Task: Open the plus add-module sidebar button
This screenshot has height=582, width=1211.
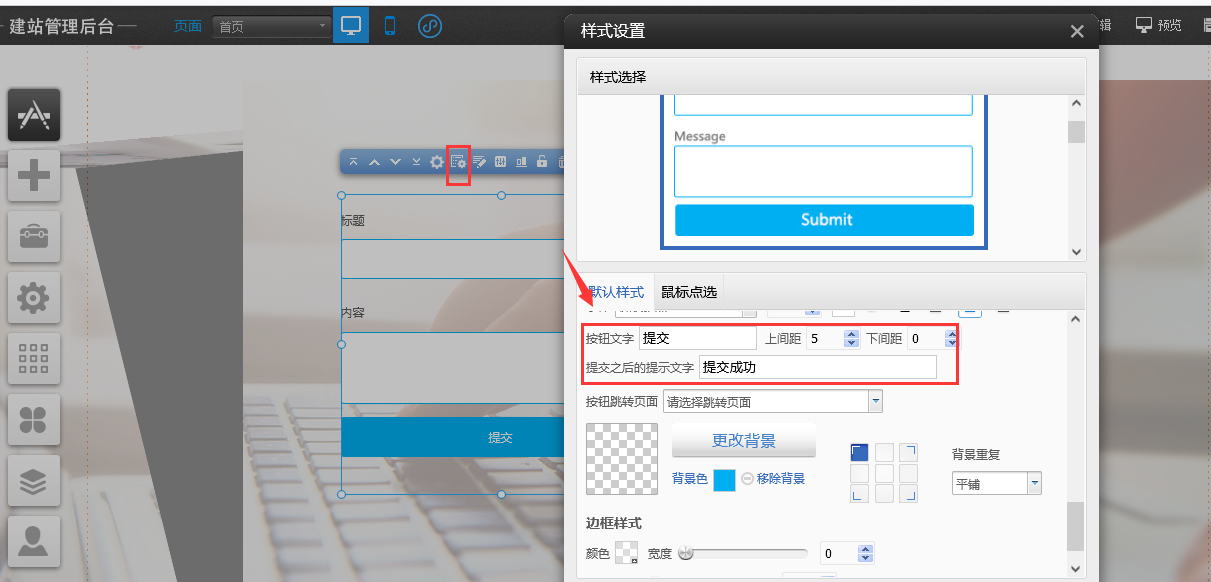Action: click(x=34, y=176)
